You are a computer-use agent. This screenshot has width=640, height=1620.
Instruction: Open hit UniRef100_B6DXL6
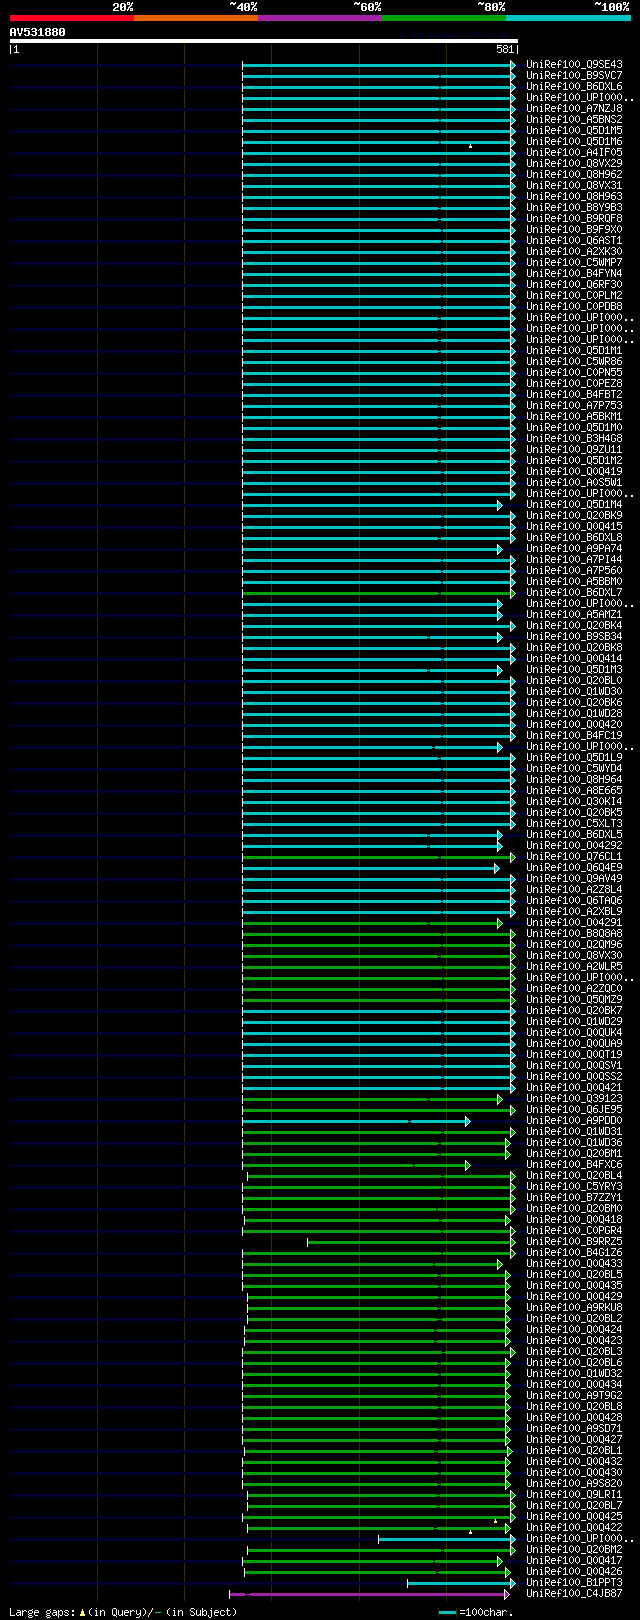pyautogui.click(x=574, y=87)
